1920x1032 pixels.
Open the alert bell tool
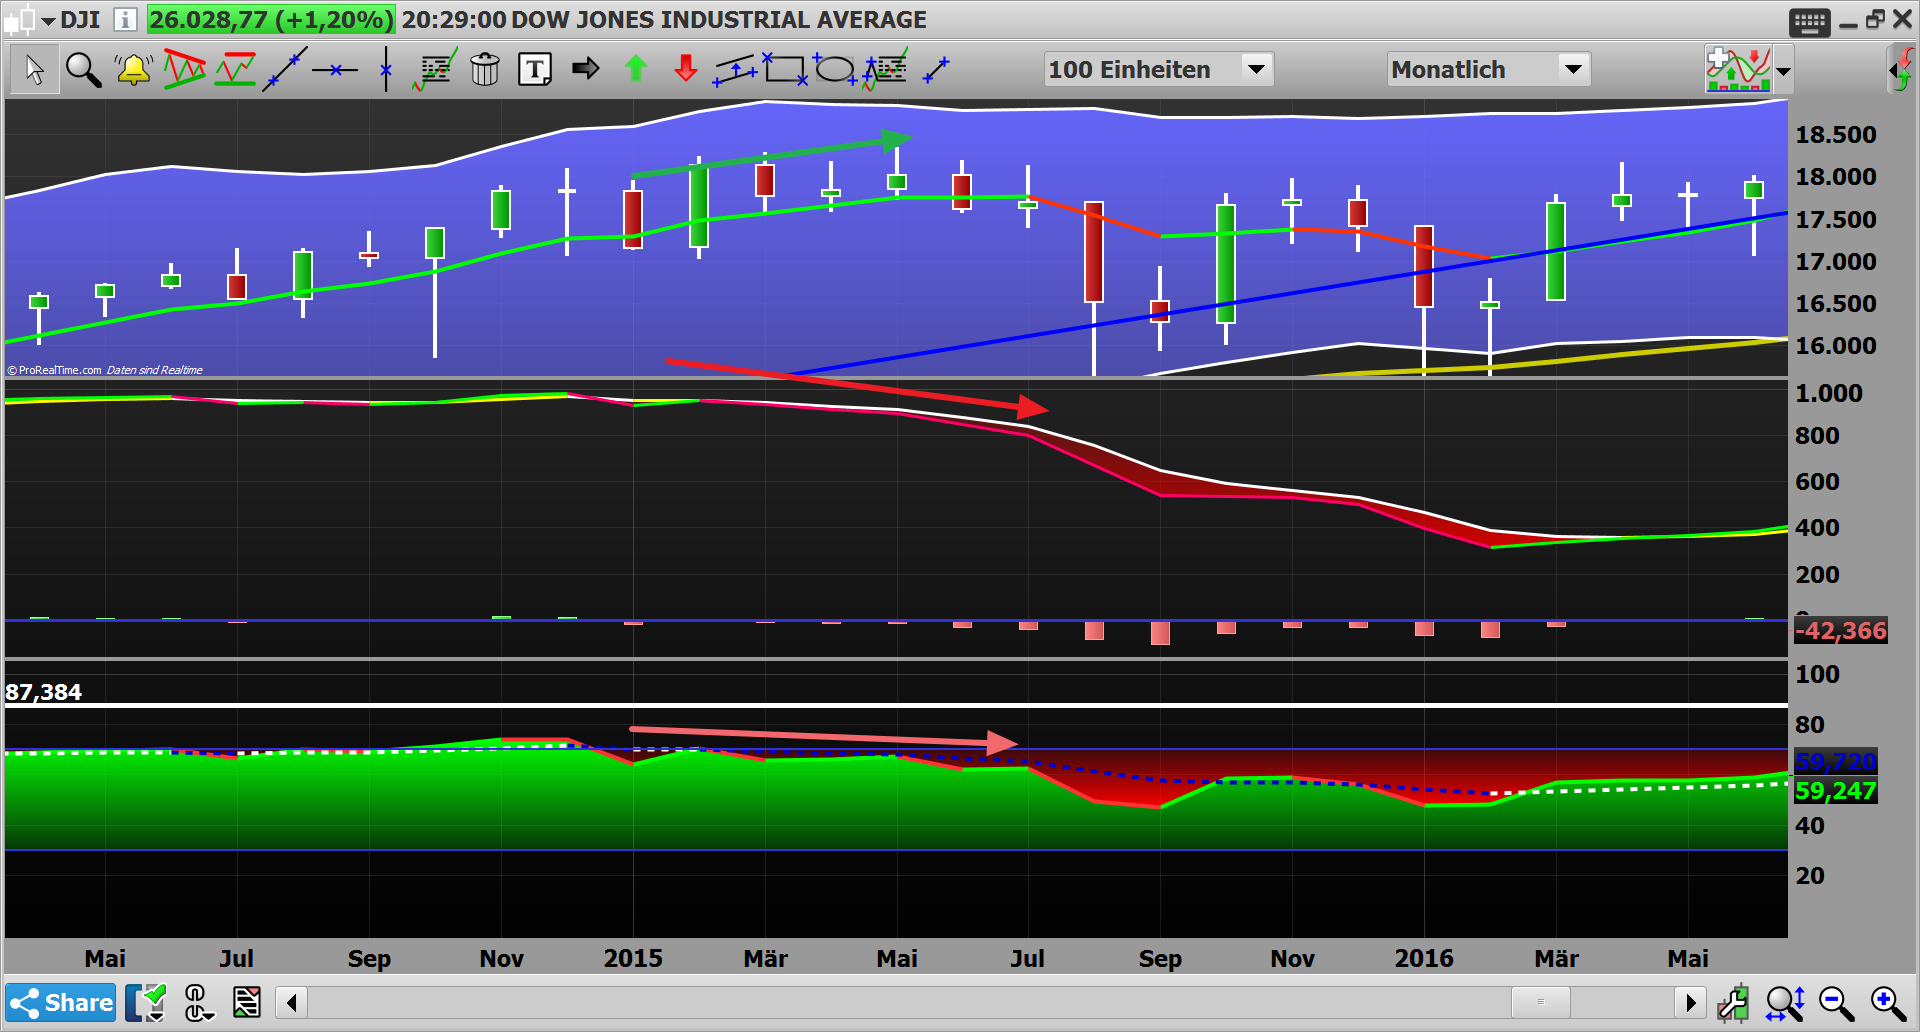point(133,69)
